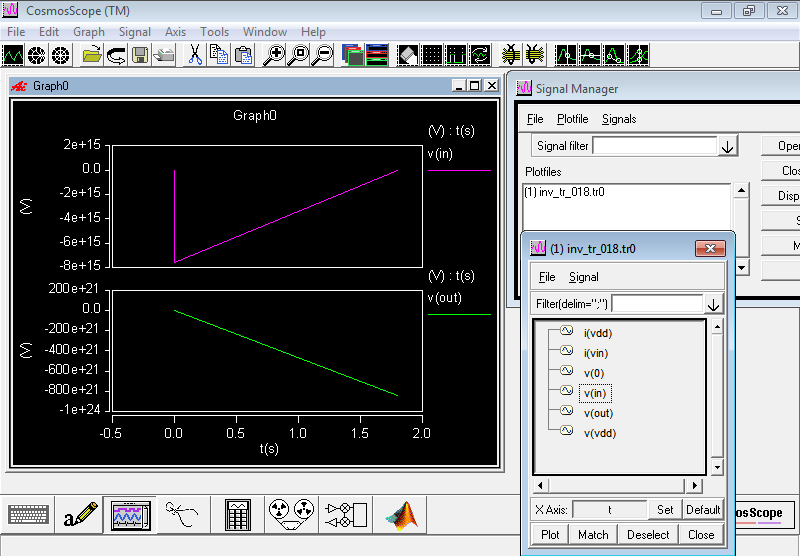
Task: Open the main Signal menu
Action: click(135, 32)
